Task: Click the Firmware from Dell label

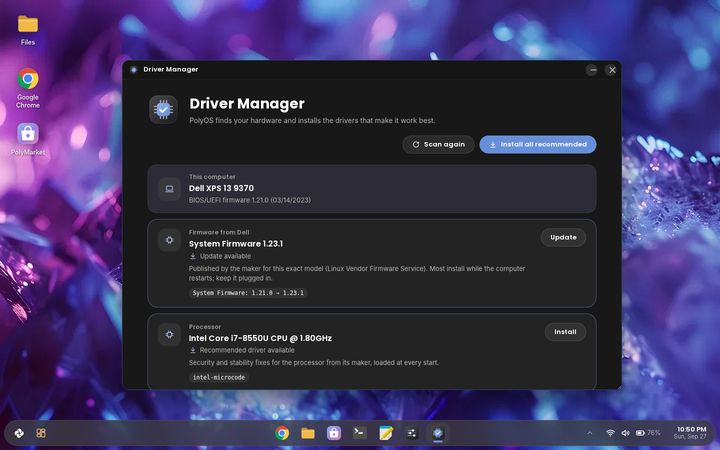Action: (219, 232)
